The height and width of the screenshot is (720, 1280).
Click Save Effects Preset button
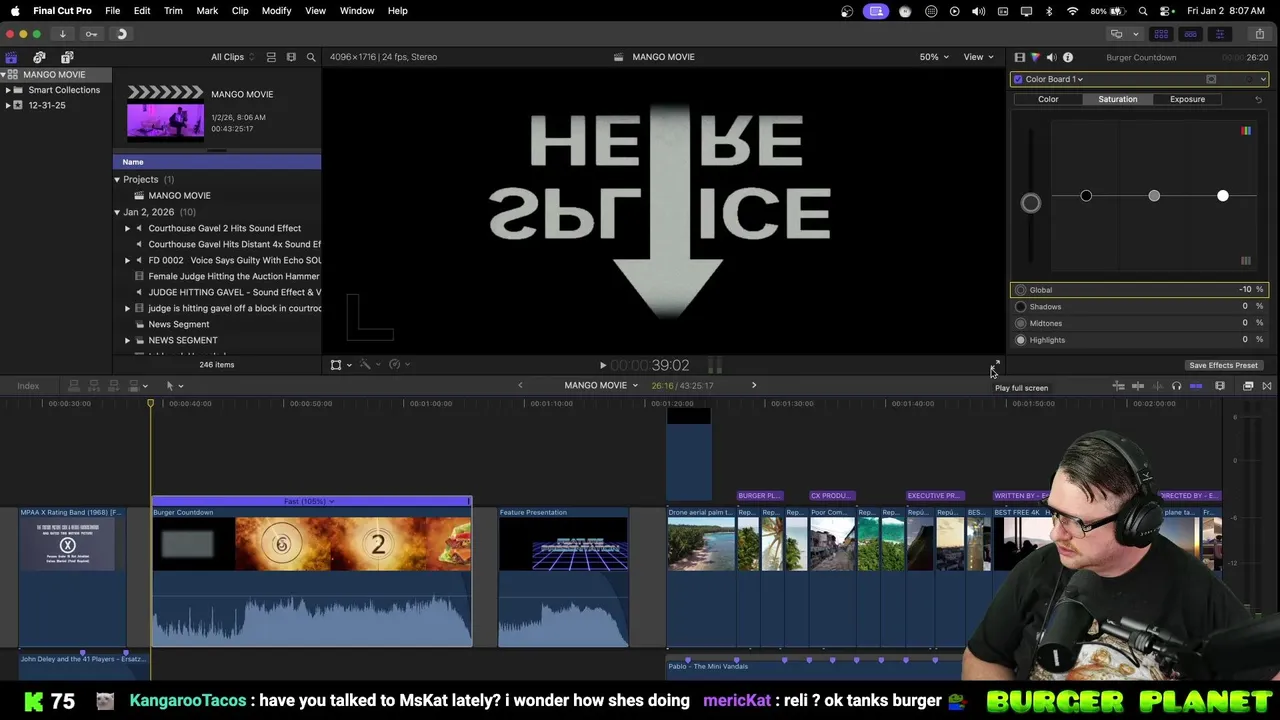tap(1223, 365)
